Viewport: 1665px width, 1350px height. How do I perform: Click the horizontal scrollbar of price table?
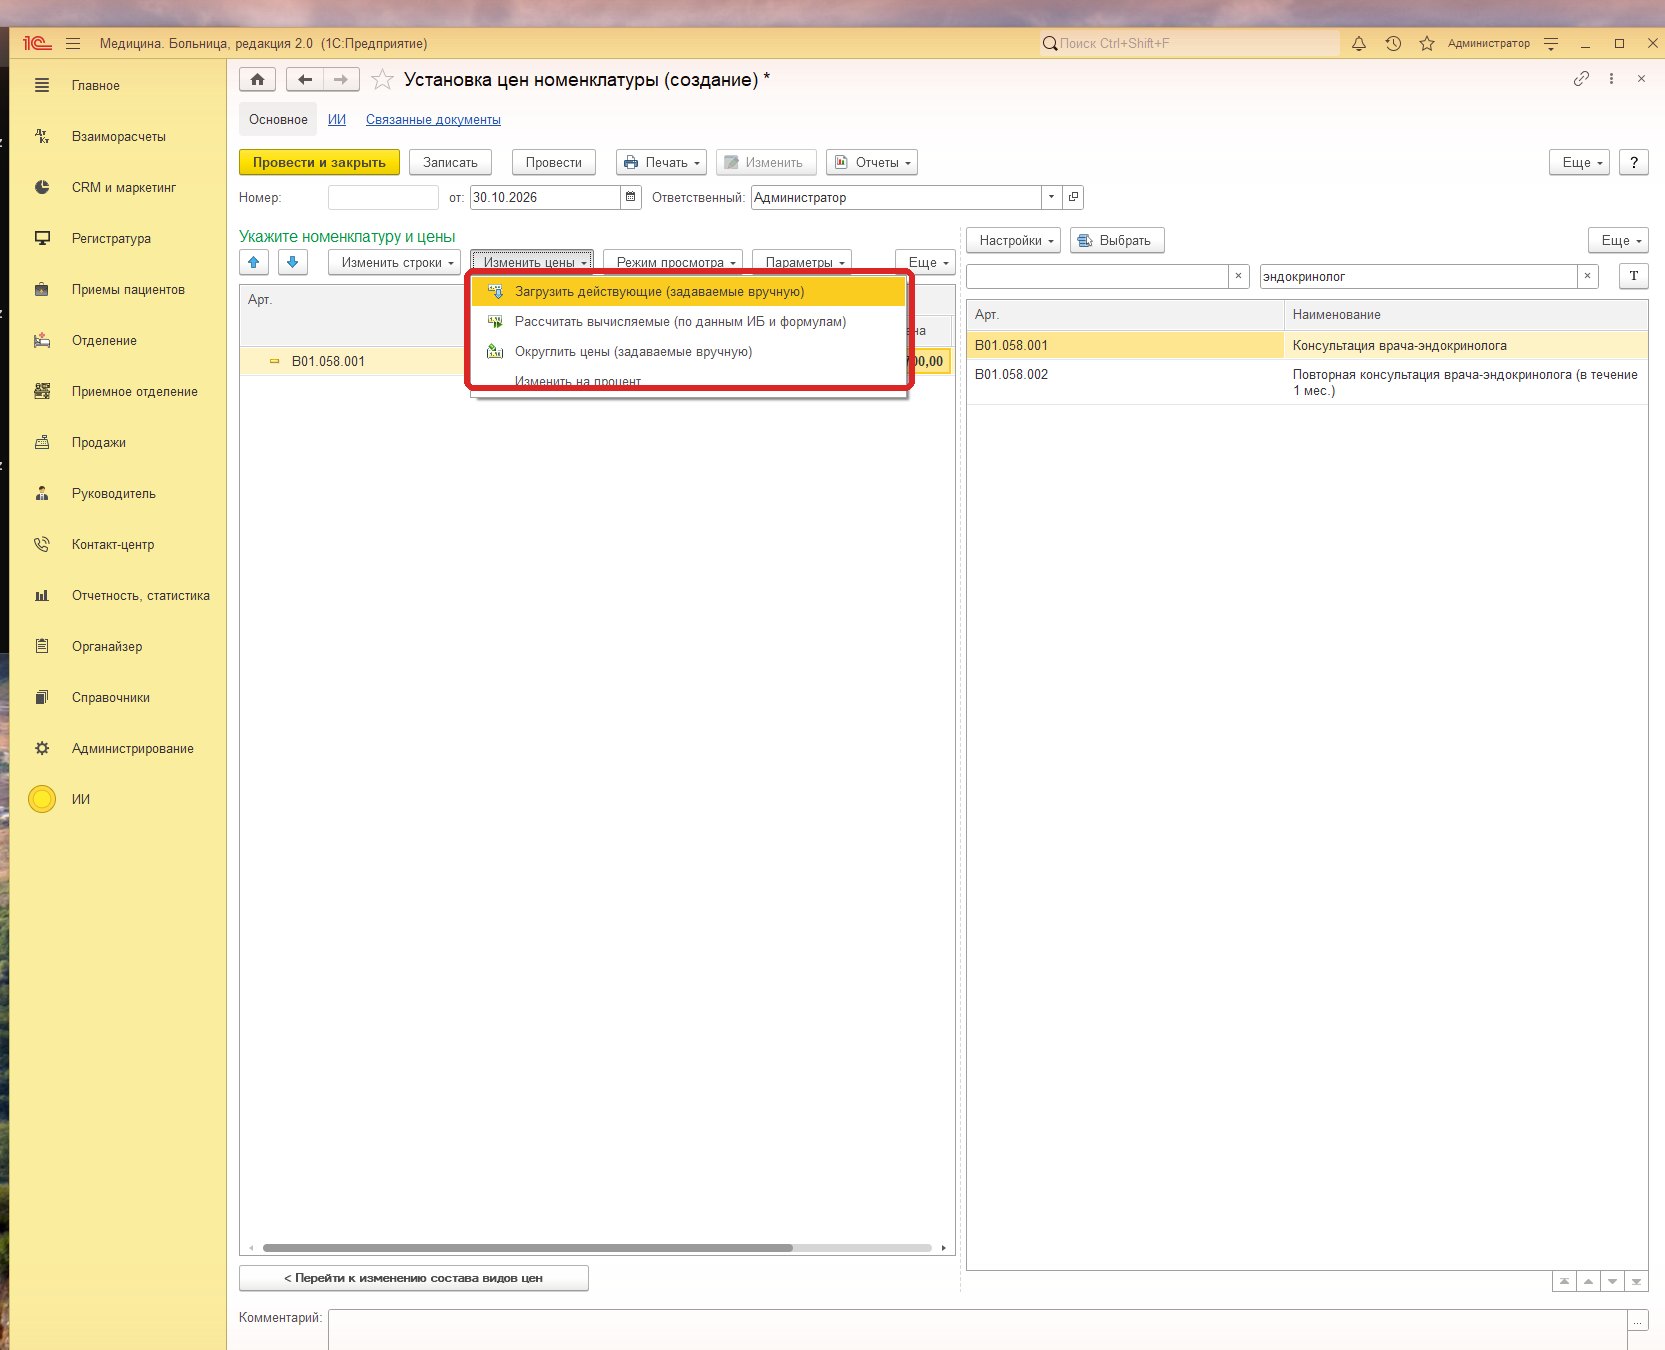point(527,1248)
